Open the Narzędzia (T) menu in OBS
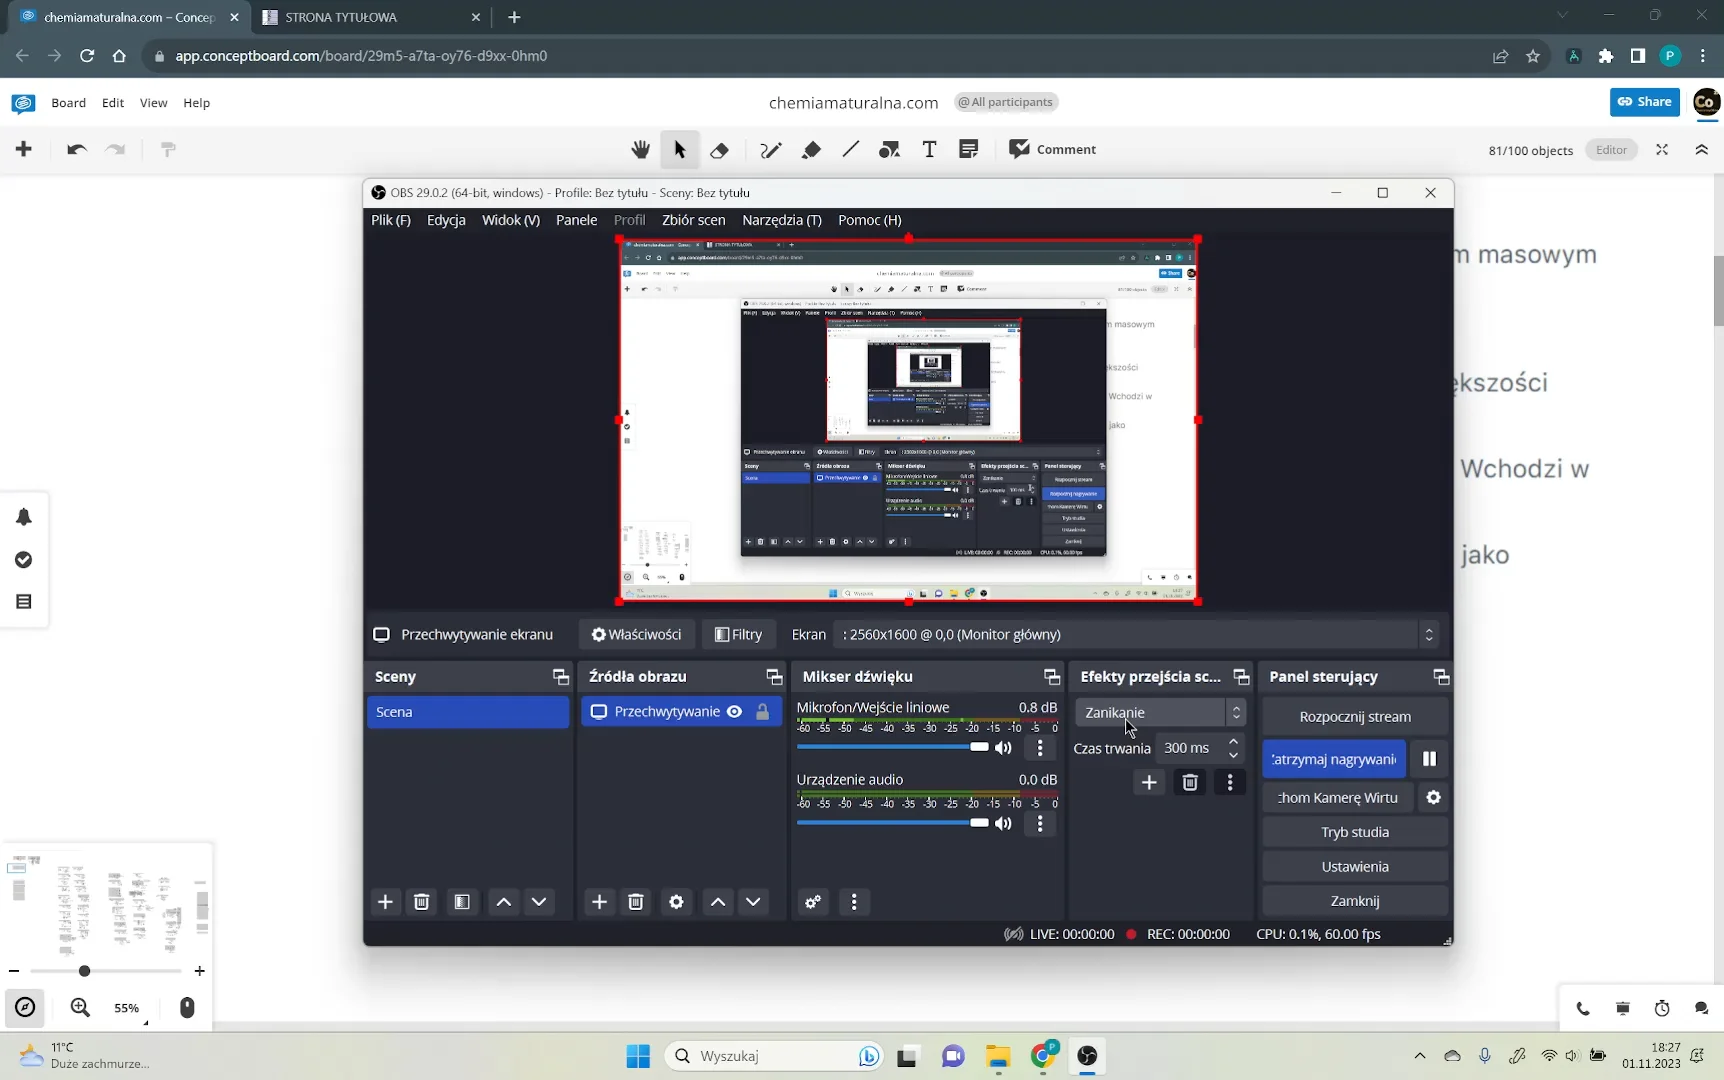 pyautogui.click(x=782, y=220)
